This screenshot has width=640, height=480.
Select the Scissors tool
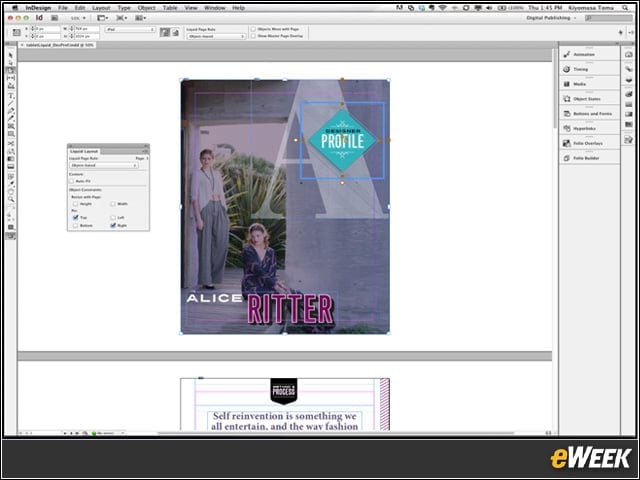point(11,144)
